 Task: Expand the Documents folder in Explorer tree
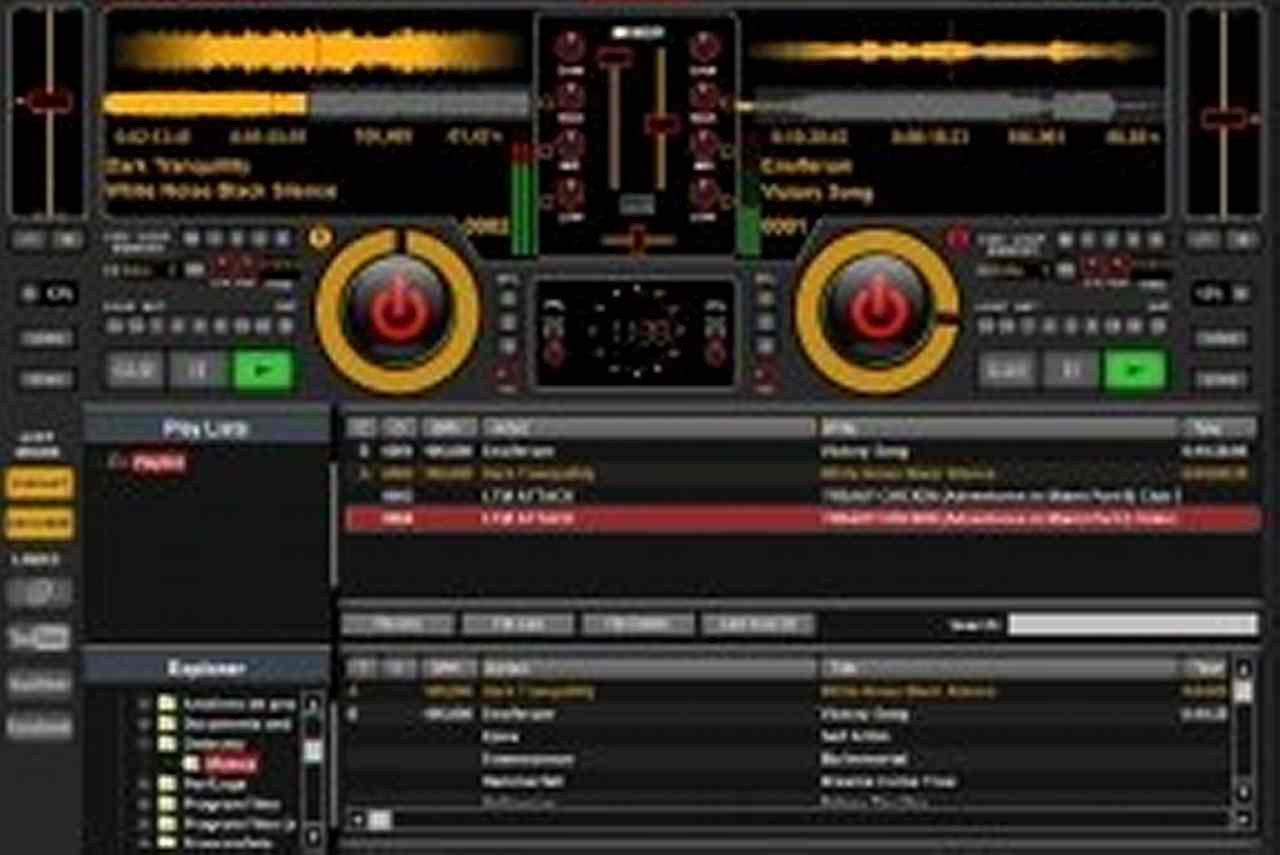[x=144, y=724]
